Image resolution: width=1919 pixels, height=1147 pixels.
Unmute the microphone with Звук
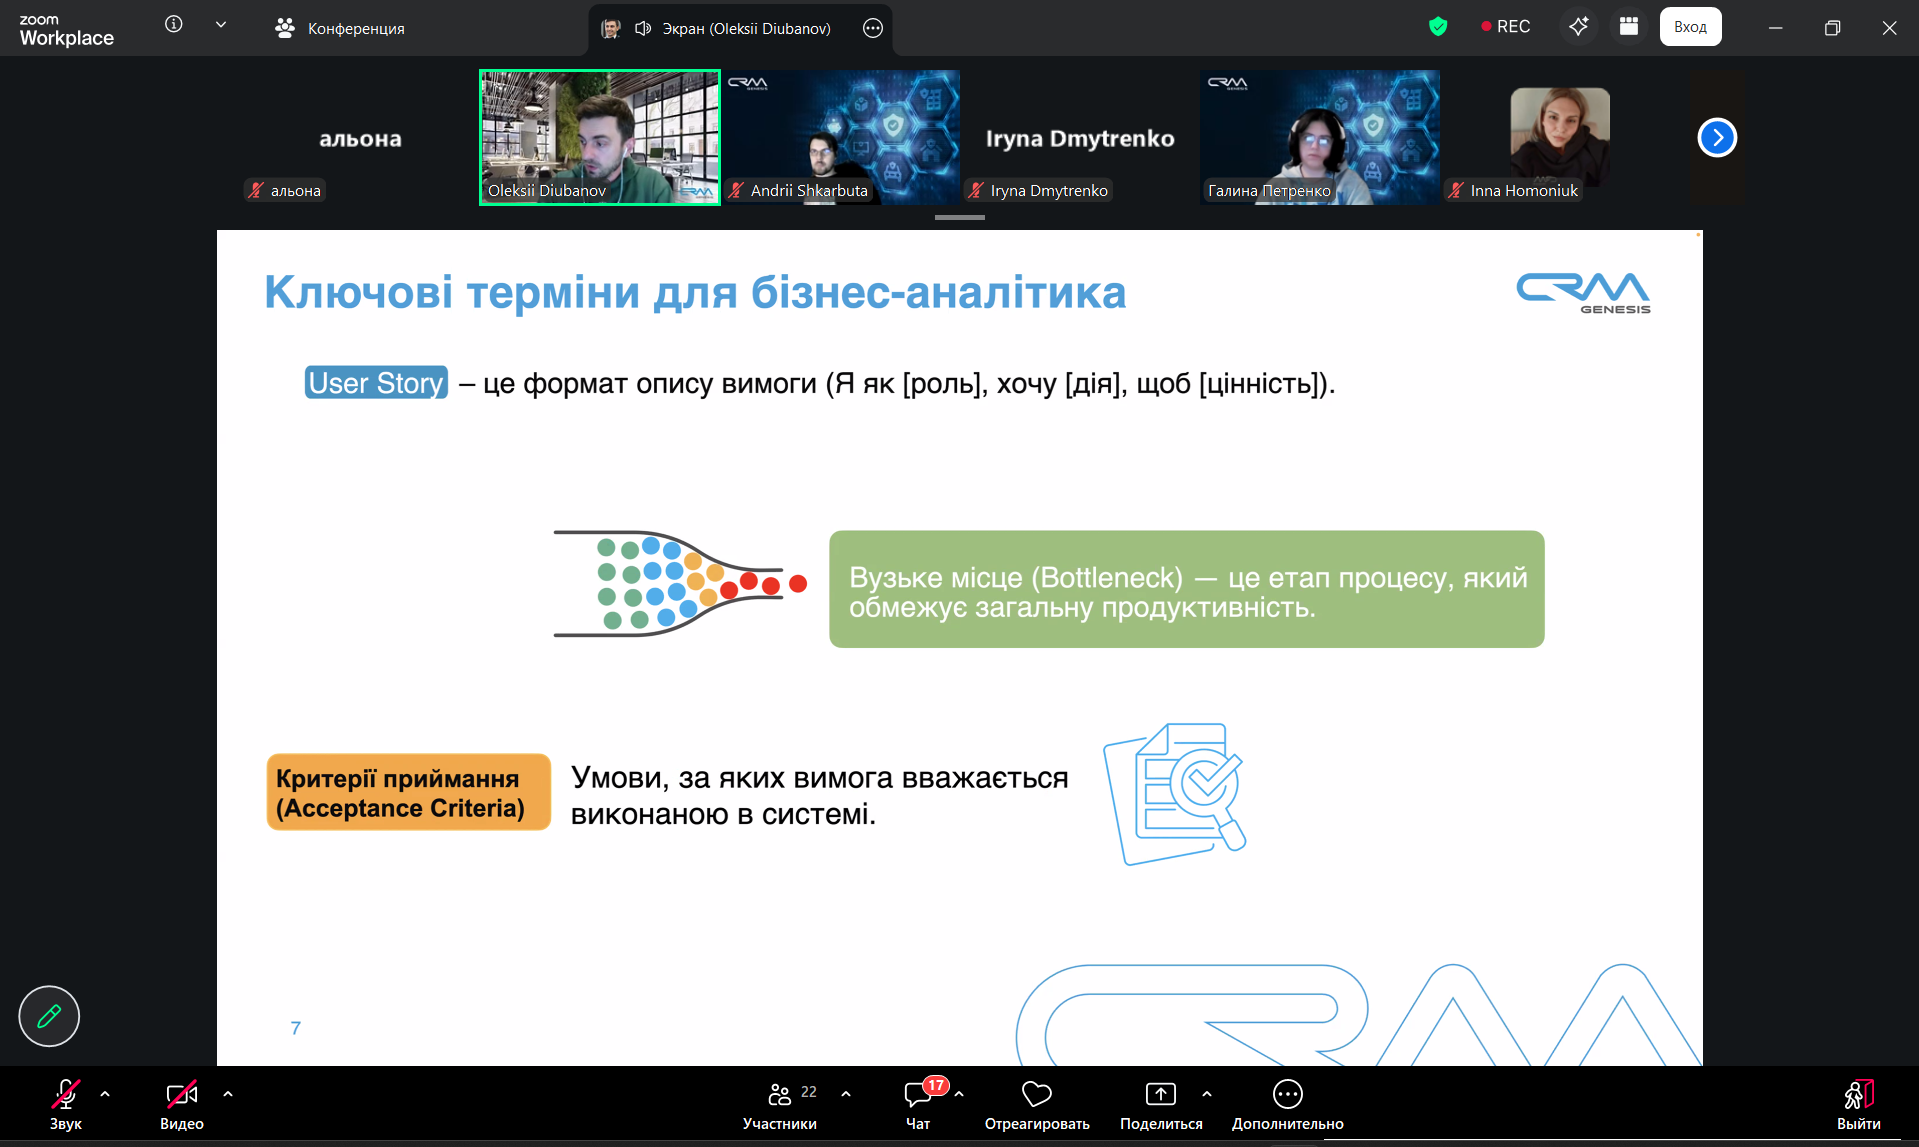[66, 1104]
